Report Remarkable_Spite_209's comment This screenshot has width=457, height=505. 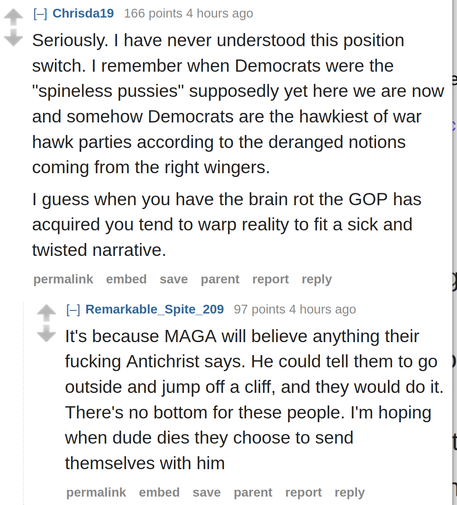click(x=303, y=492)
